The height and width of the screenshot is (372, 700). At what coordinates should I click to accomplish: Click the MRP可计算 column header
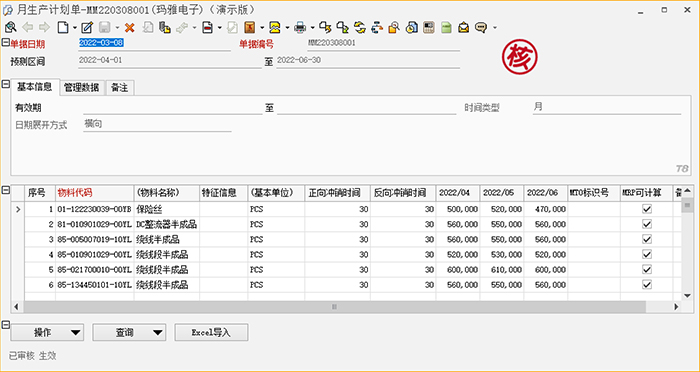646,193
